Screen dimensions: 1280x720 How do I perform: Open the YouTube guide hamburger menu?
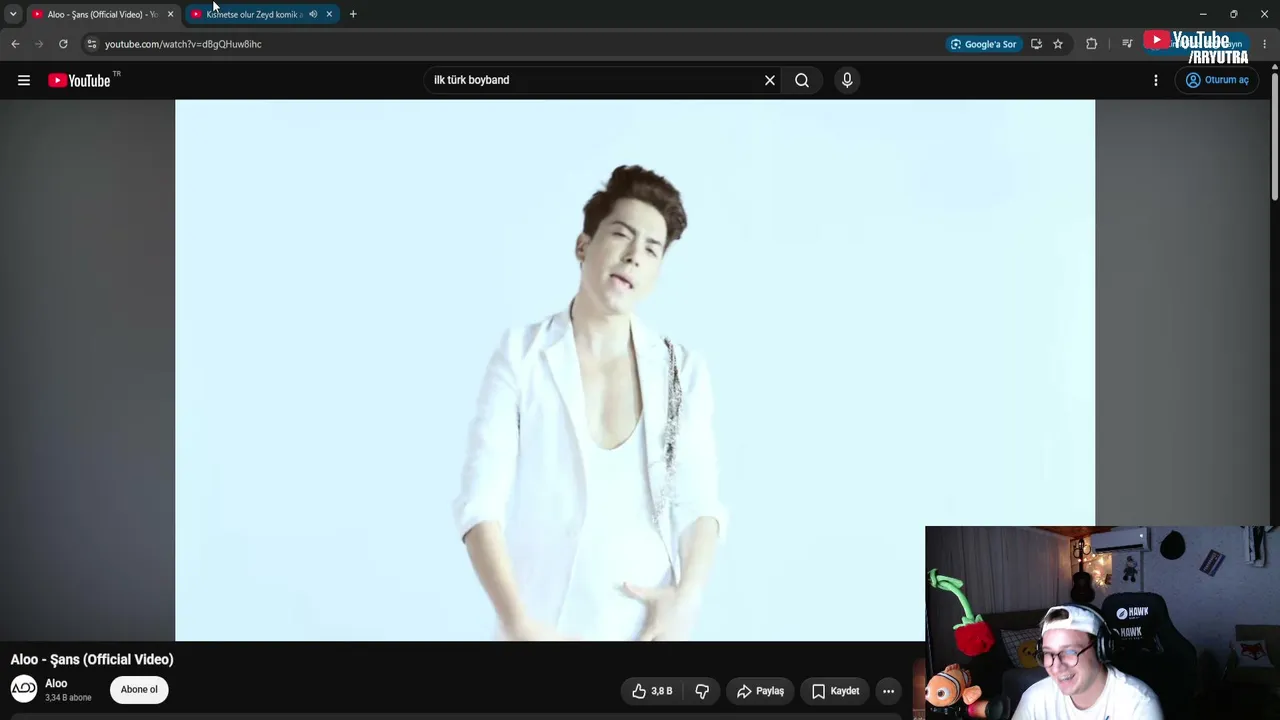pos(24,80)
